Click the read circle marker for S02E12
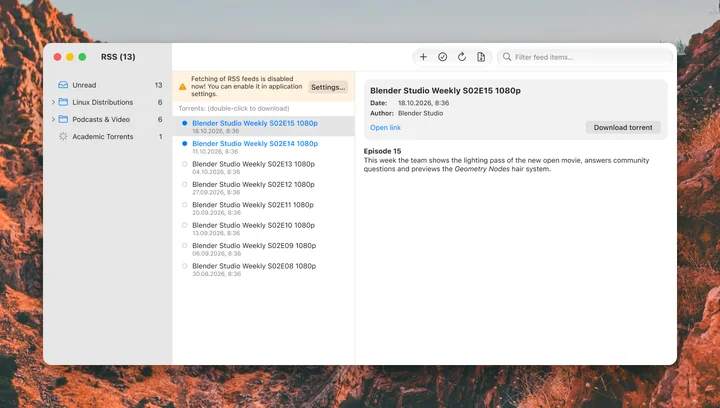The height and width of the screenshot is (408, 720). pos(185,184)
